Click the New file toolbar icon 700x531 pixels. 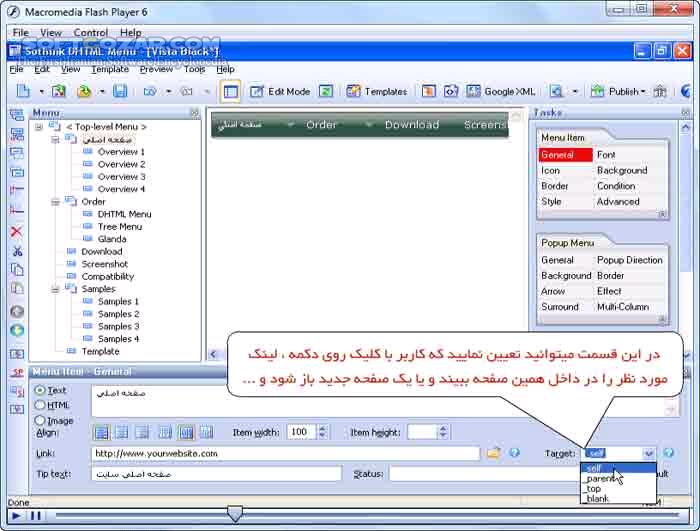coord(23,91)
